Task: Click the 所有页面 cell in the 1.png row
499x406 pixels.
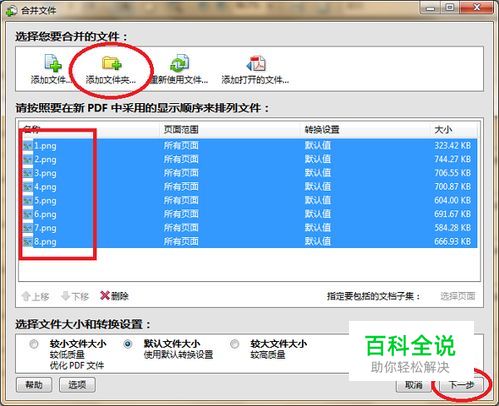Action: coord(181,146)
